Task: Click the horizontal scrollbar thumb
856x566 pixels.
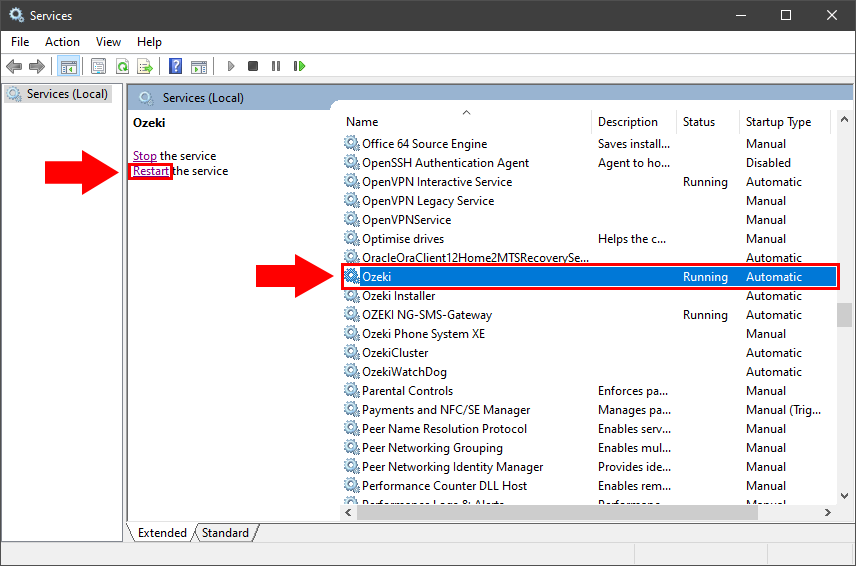Action: (x=557, y=513)
